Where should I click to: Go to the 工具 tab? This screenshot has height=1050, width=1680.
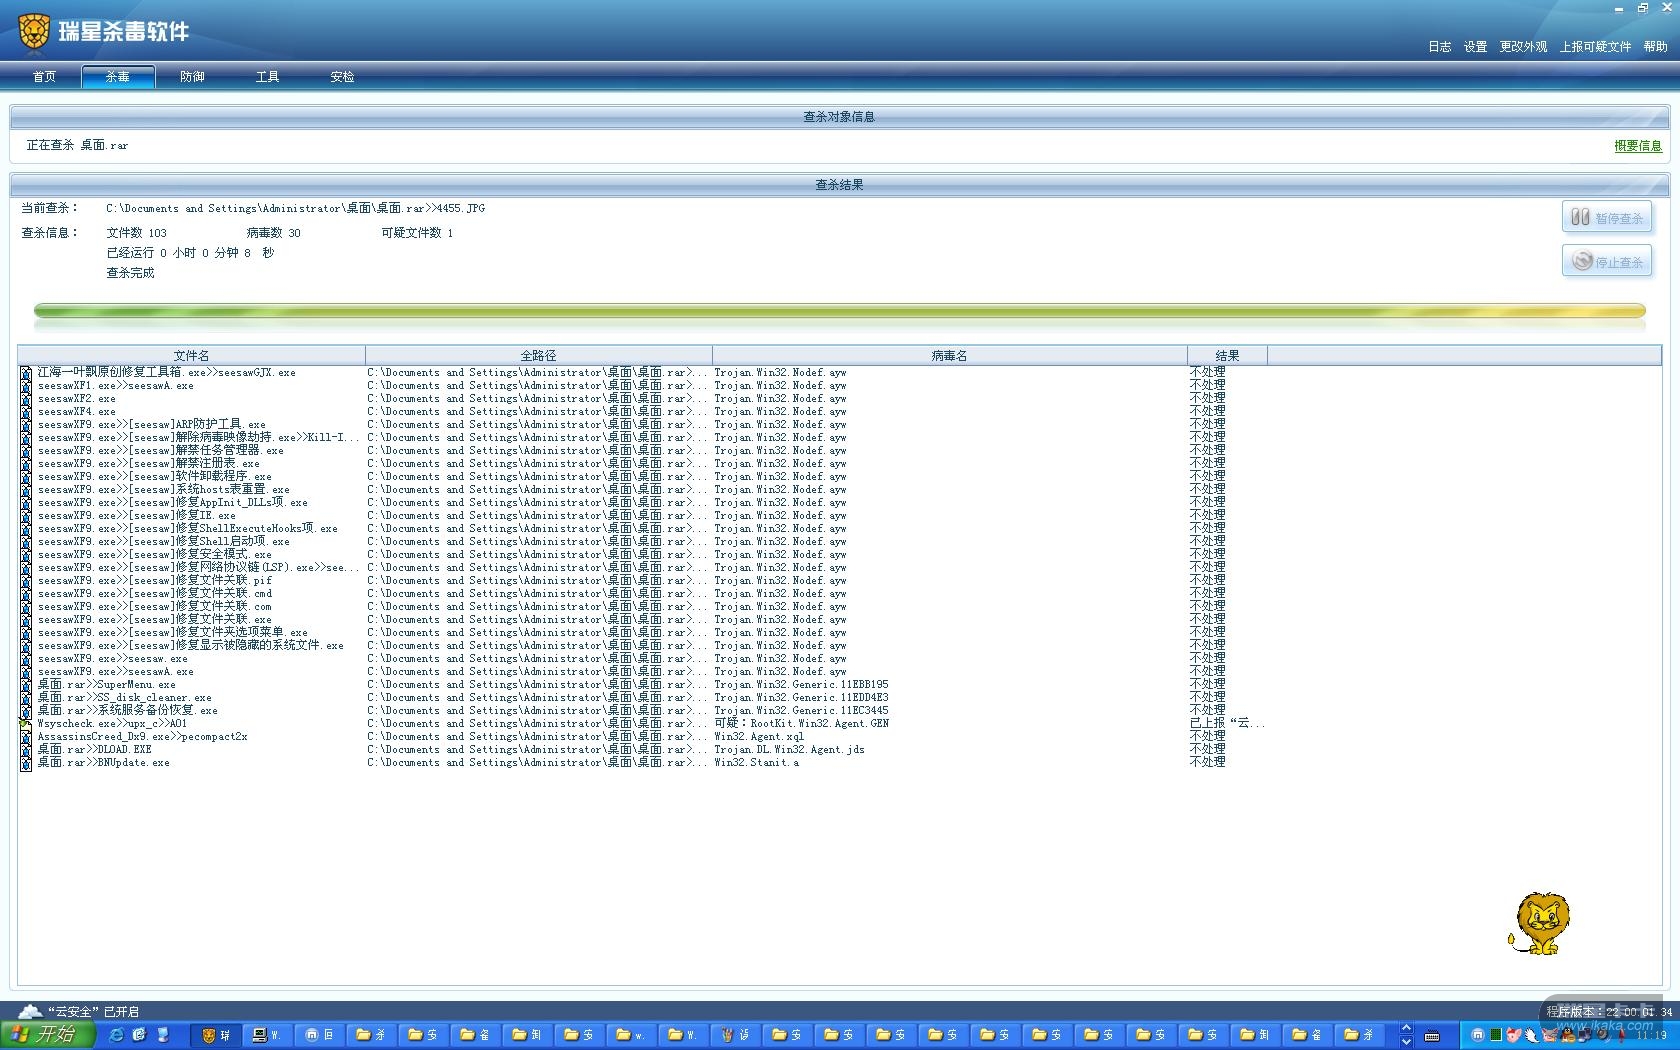tap(267, 77)
